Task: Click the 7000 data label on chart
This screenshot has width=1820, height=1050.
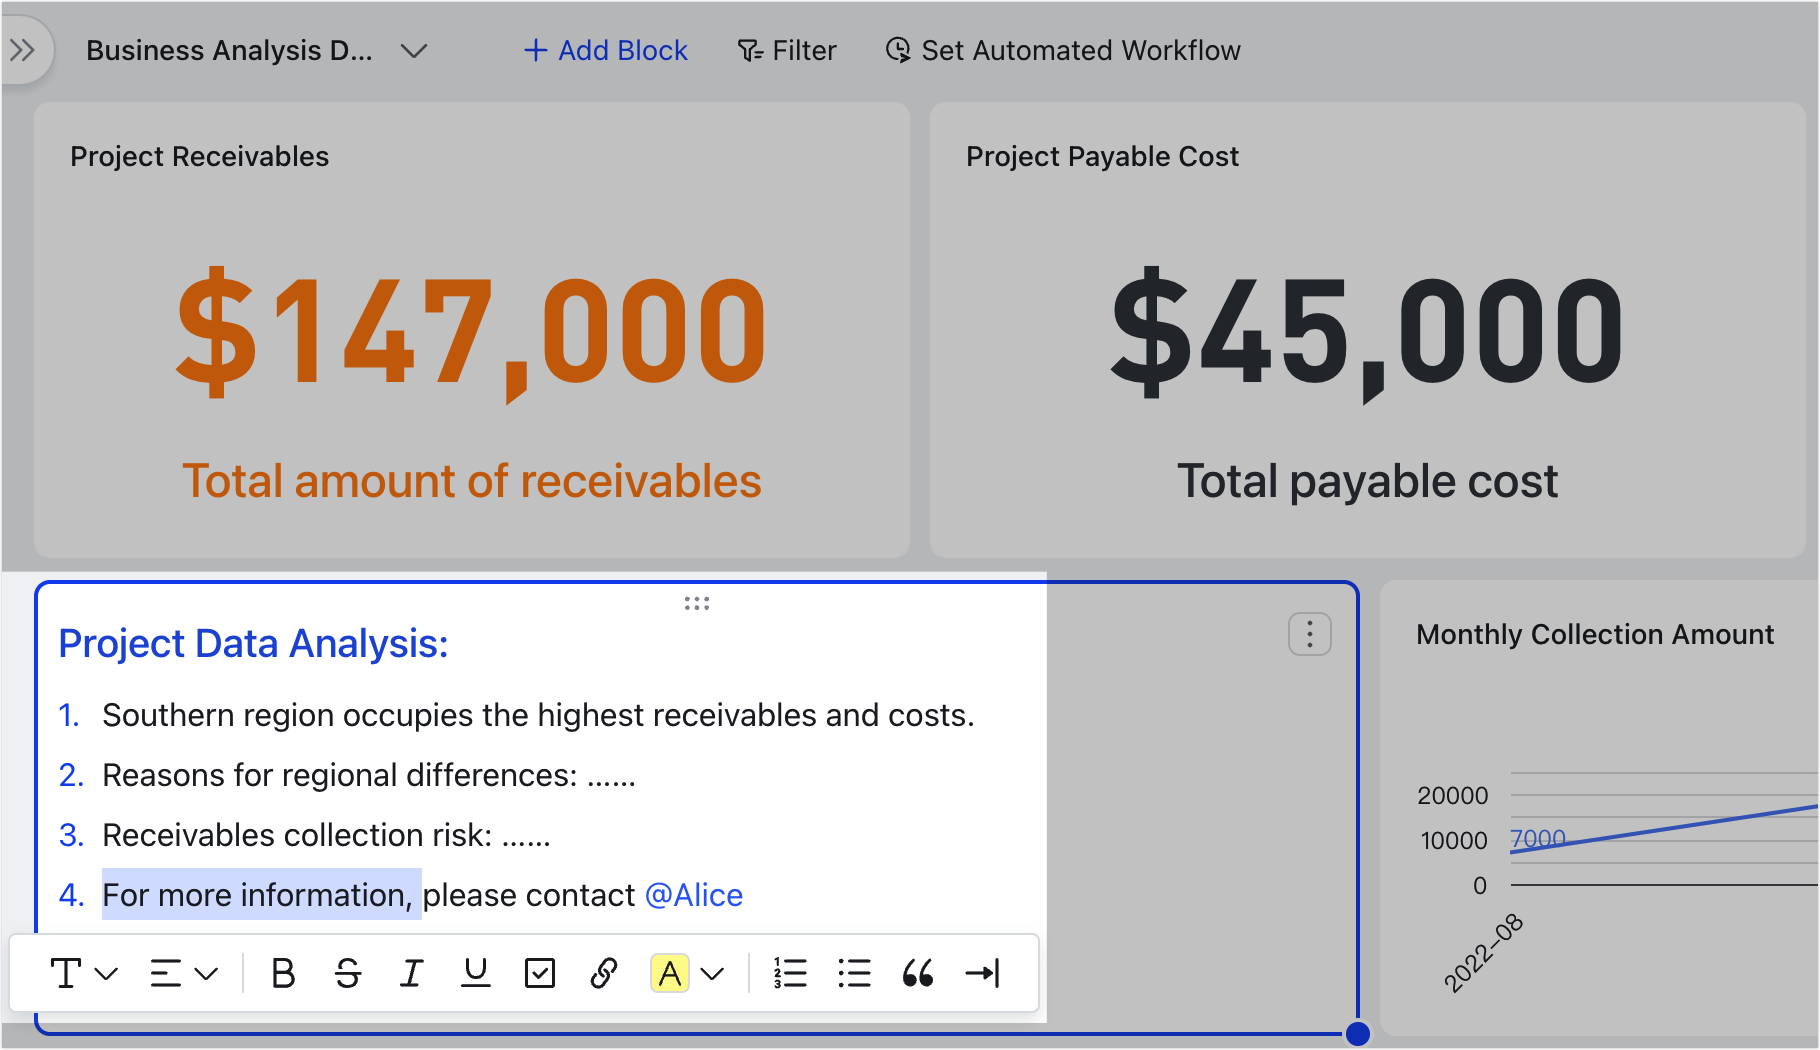Action: pos(1538,838)
